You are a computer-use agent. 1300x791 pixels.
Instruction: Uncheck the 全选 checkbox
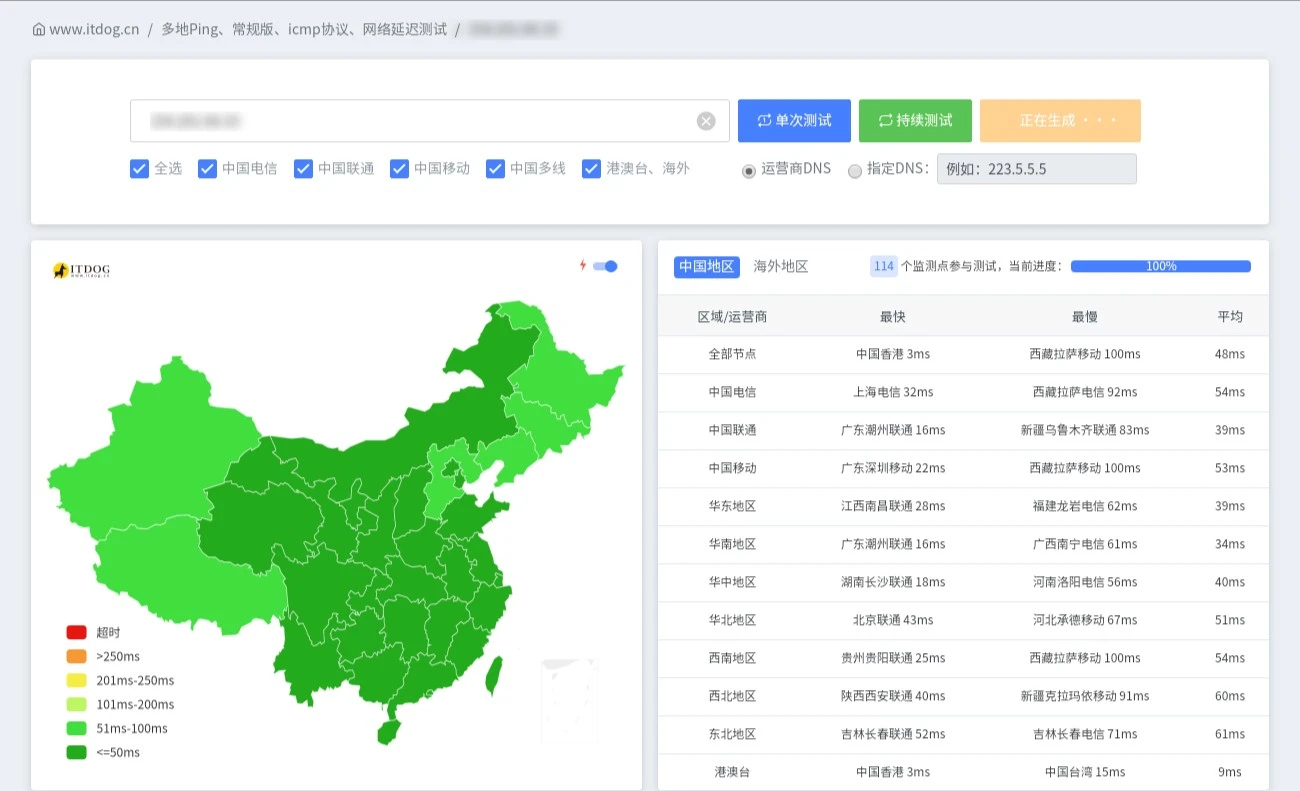(140, 169)
